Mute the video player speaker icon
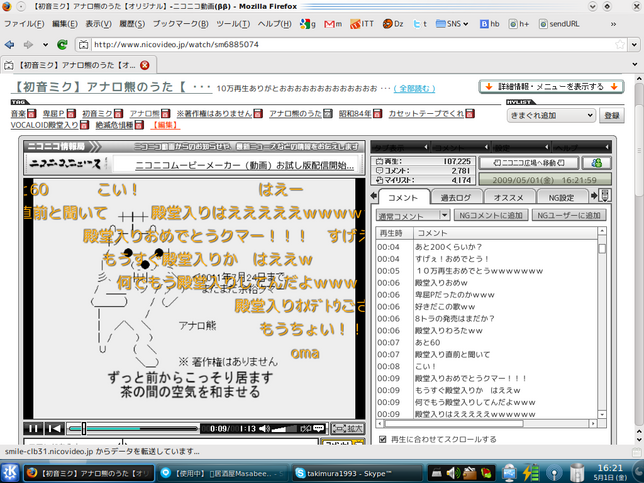The height and width of the screenshot is (483, 644). pos(265,428)
